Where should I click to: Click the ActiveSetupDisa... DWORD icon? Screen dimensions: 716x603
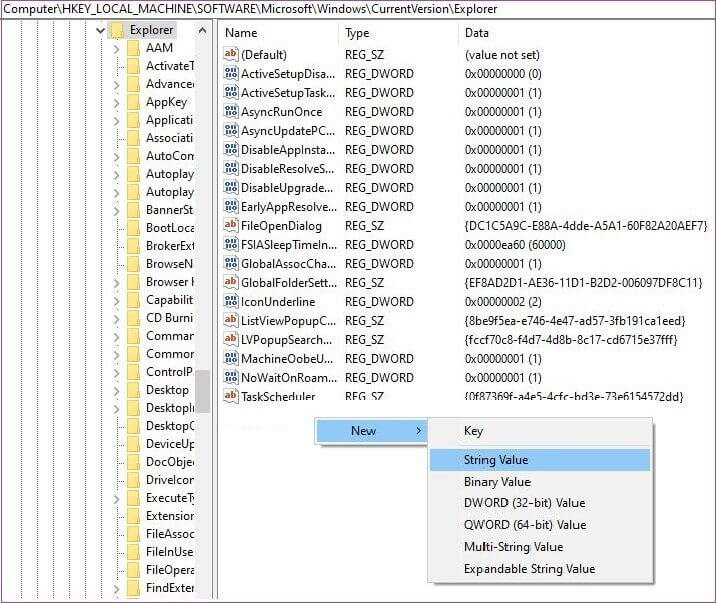click(x=231, y=73)
